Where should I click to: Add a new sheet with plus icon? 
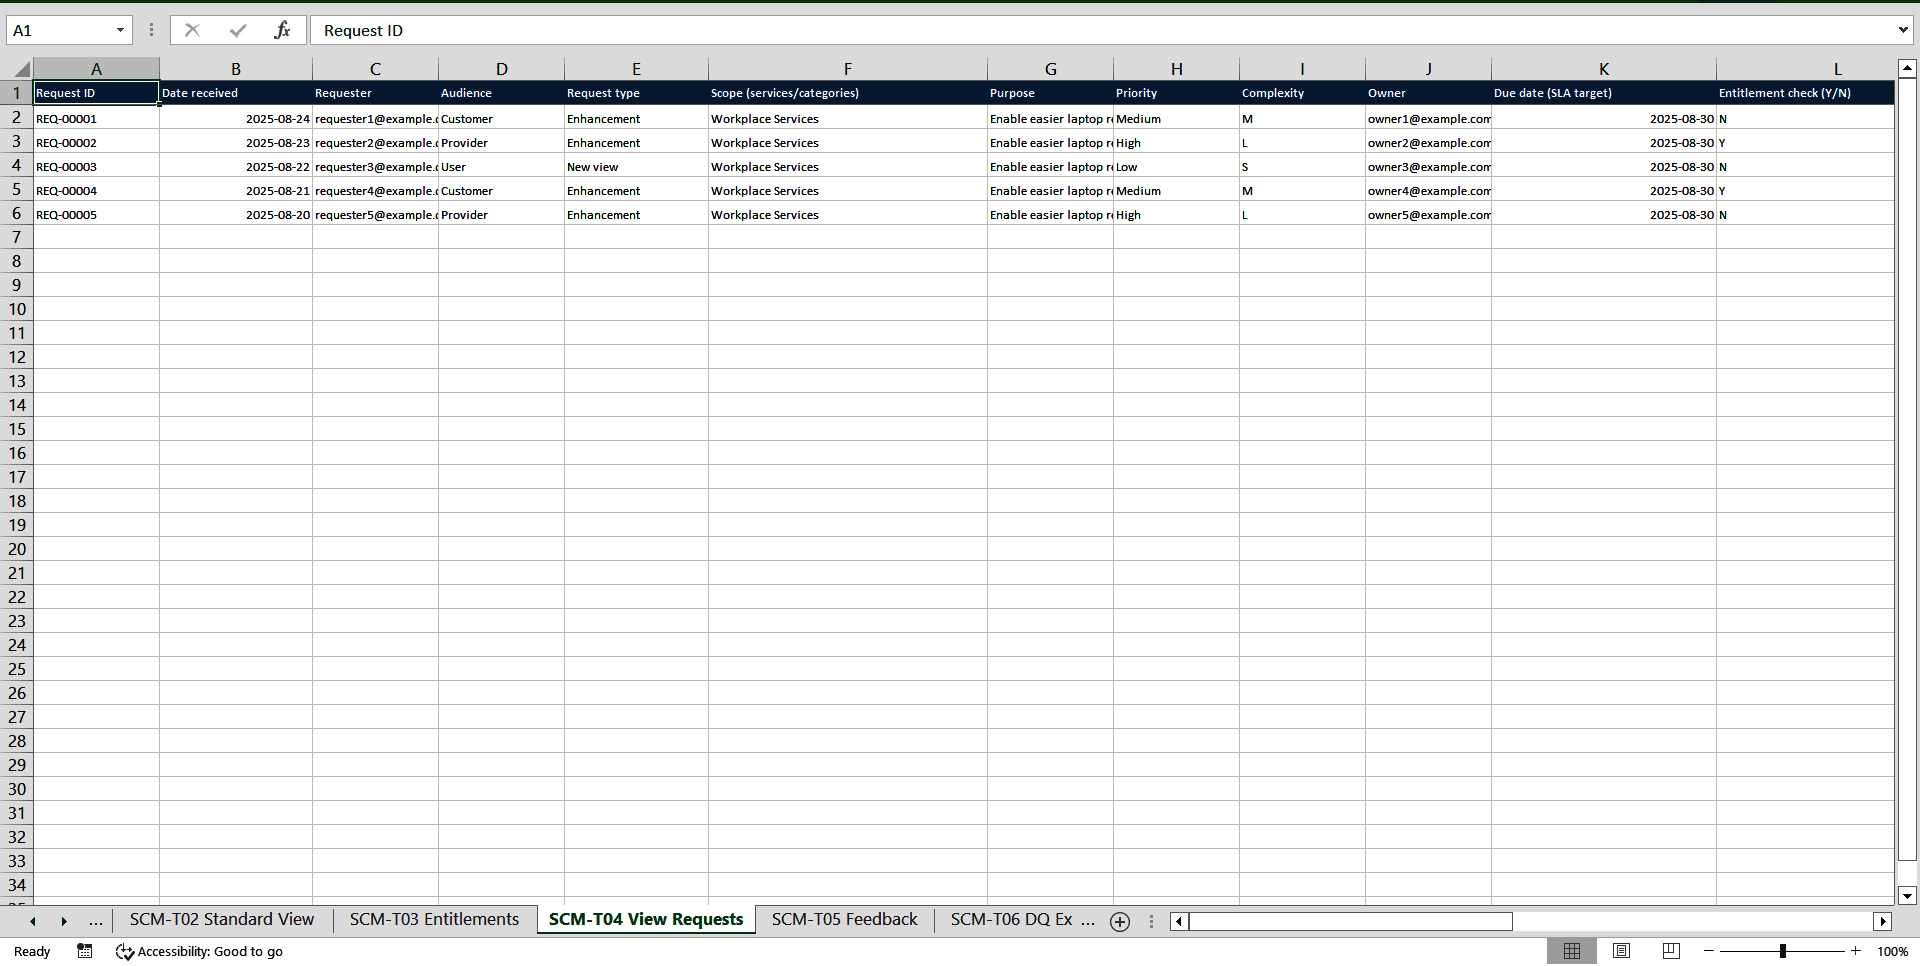[x=1120, y=921]
